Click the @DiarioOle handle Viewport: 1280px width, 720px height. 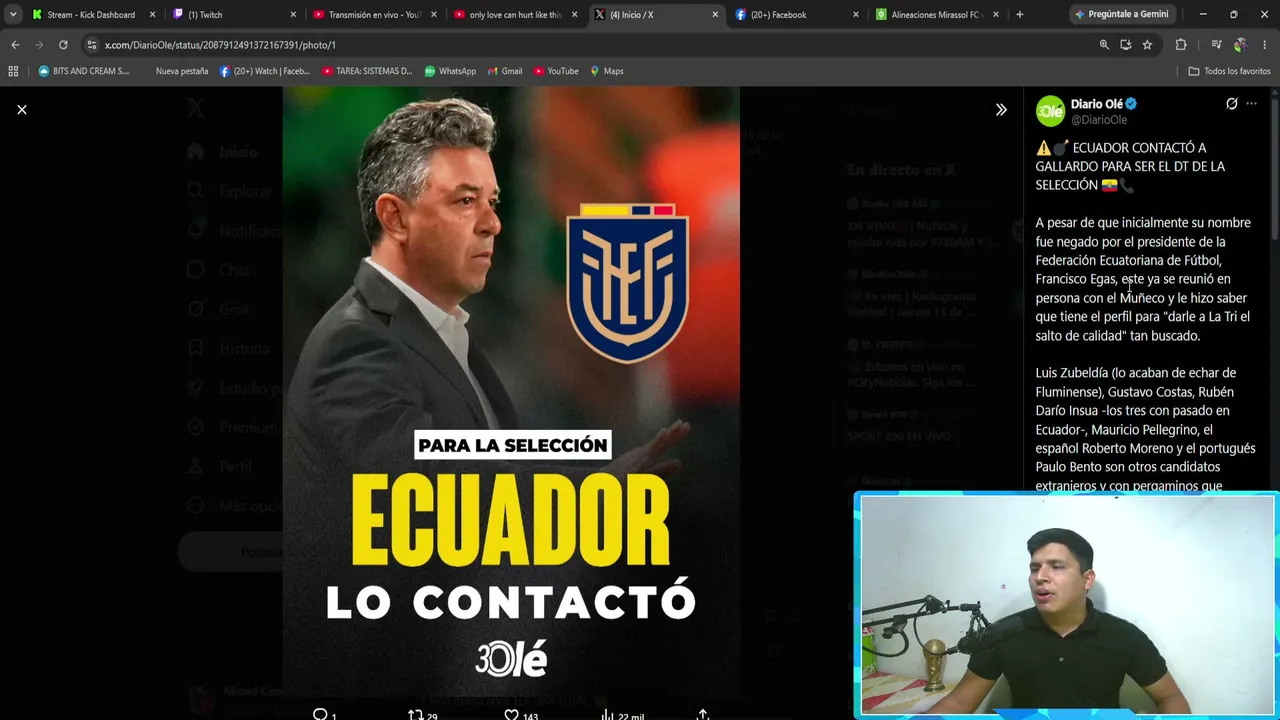1099,120
